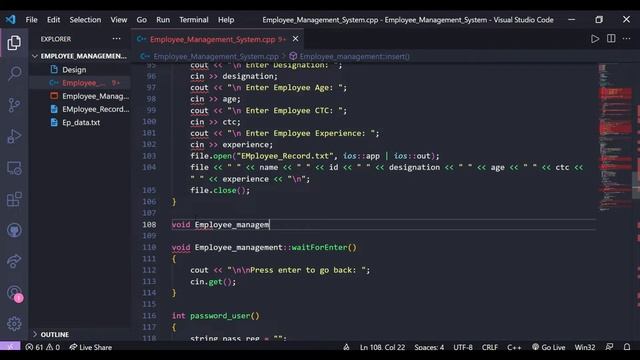Open the Remote Explorer view
640x360 pixels.
[14, 168]
